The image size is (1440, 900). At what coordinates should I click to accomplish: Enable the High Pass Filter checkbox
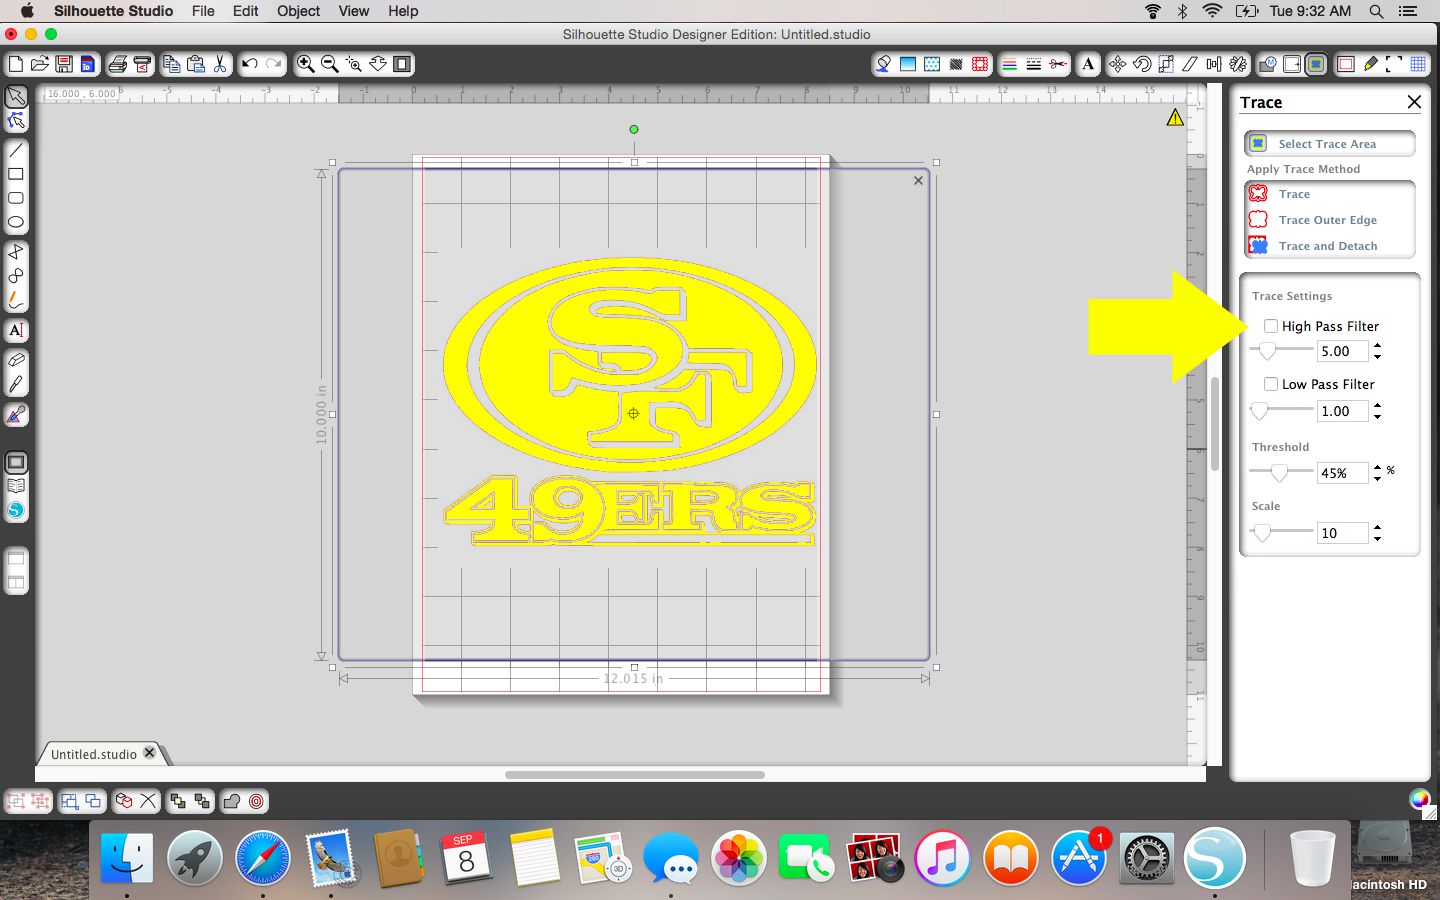tap(1271, 326)
